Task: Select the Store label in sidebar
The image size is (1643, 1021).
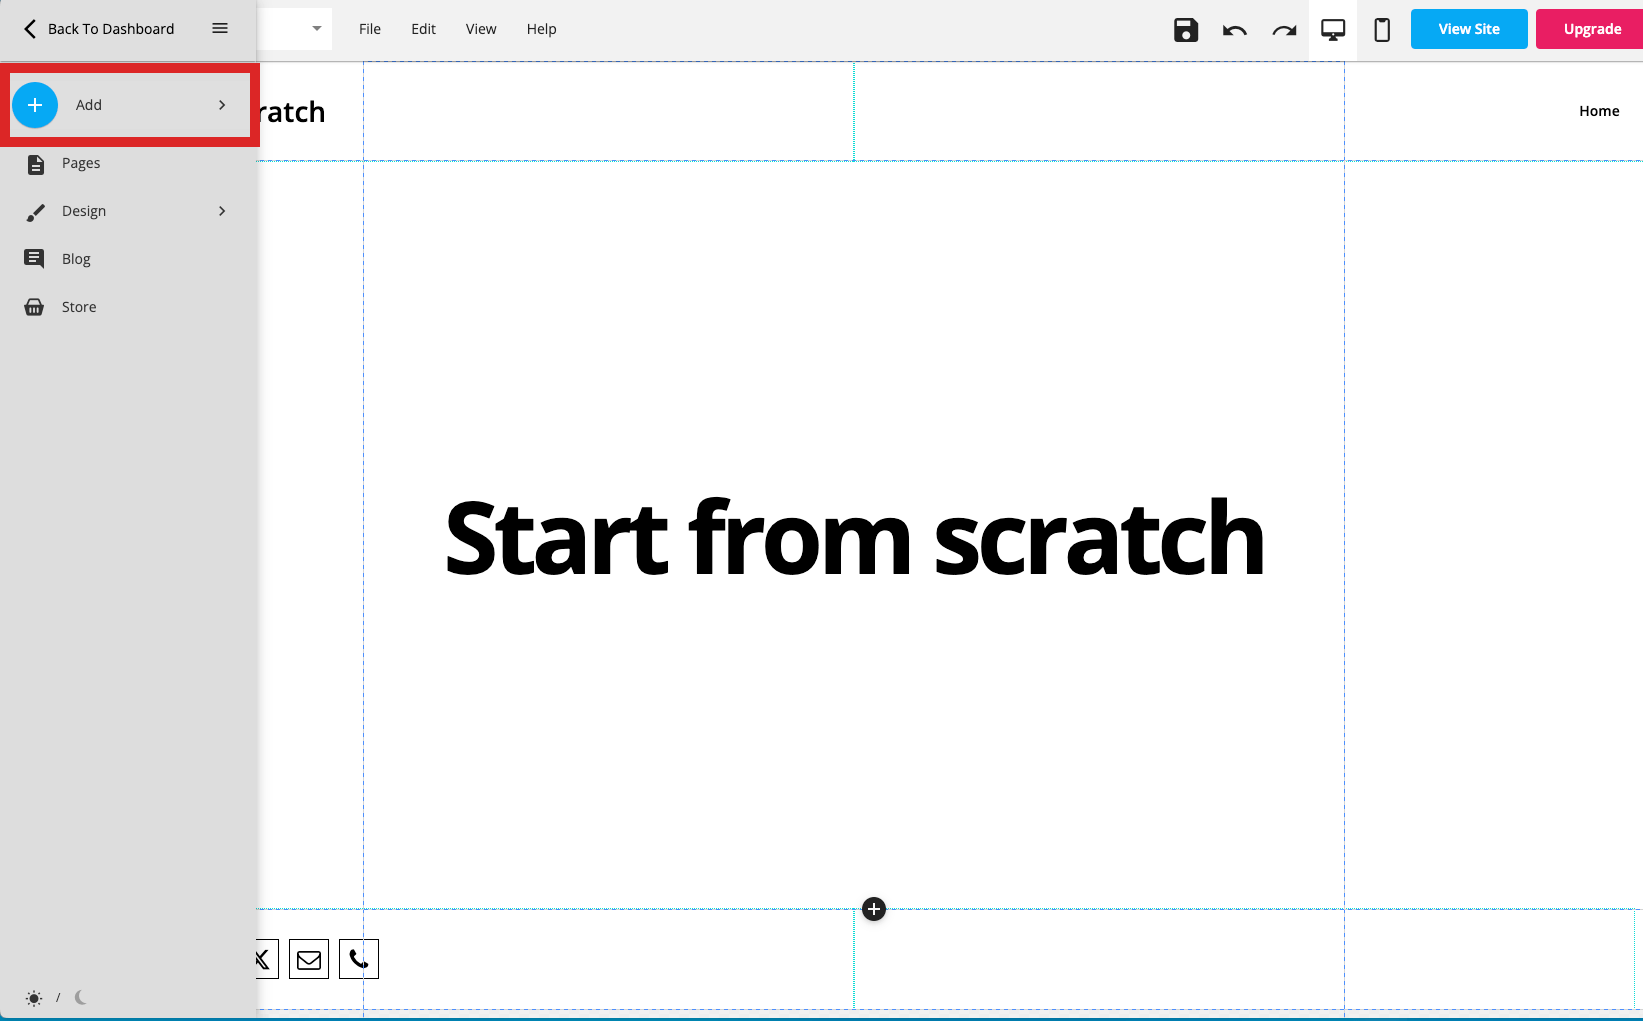Action: [x=79, y=307]
